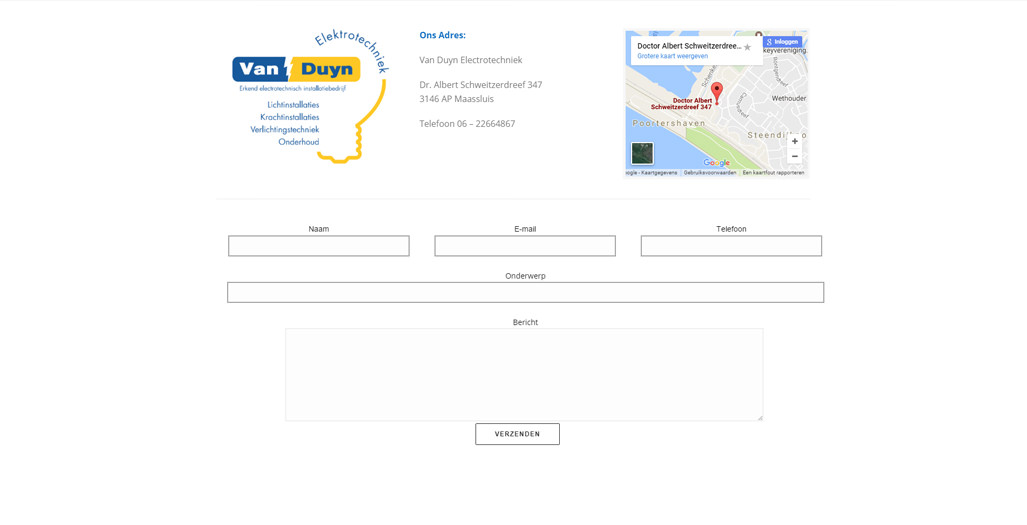
Task: Click inside the Bericht text area
Action: pyautogui.click(x=525, y=374)
